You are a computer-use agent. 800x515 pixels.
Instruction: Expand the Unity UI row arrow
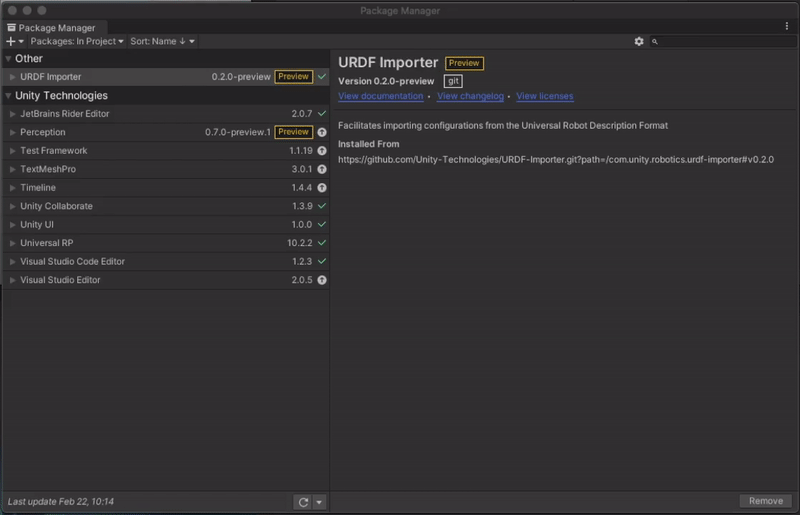[x=12, y=225]
